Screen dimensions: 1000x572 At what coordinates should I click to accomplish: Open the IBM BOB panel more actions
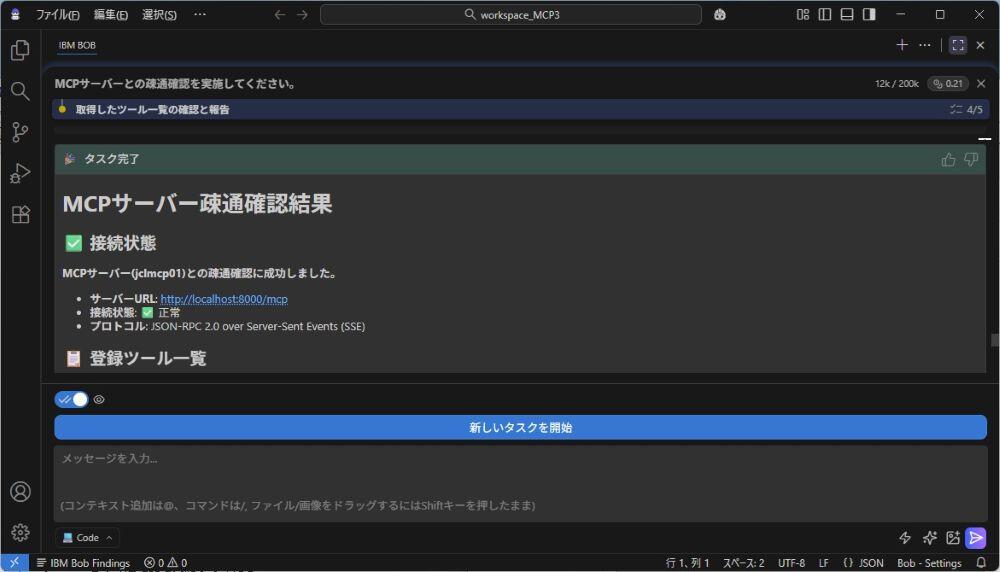click(925, 45)
